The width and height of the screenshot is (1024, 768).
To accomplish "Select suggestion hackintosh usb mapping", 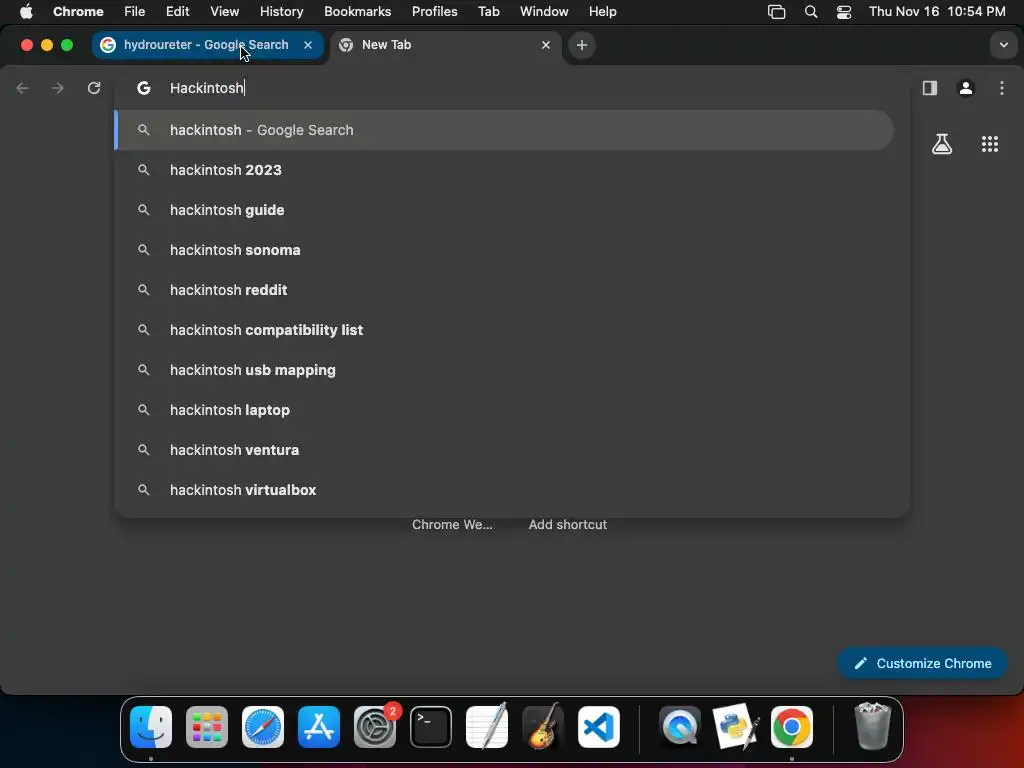I will click(x=504, y=370).
